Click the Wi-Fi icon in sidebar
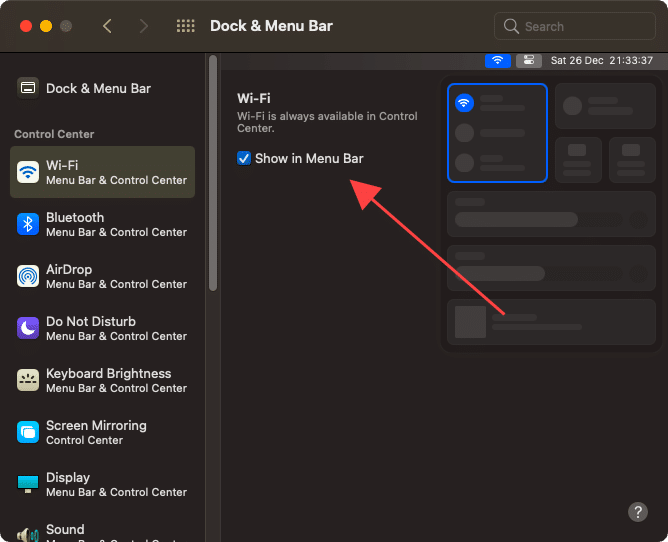This screenshot has width=668, height=542. [28, 172]
